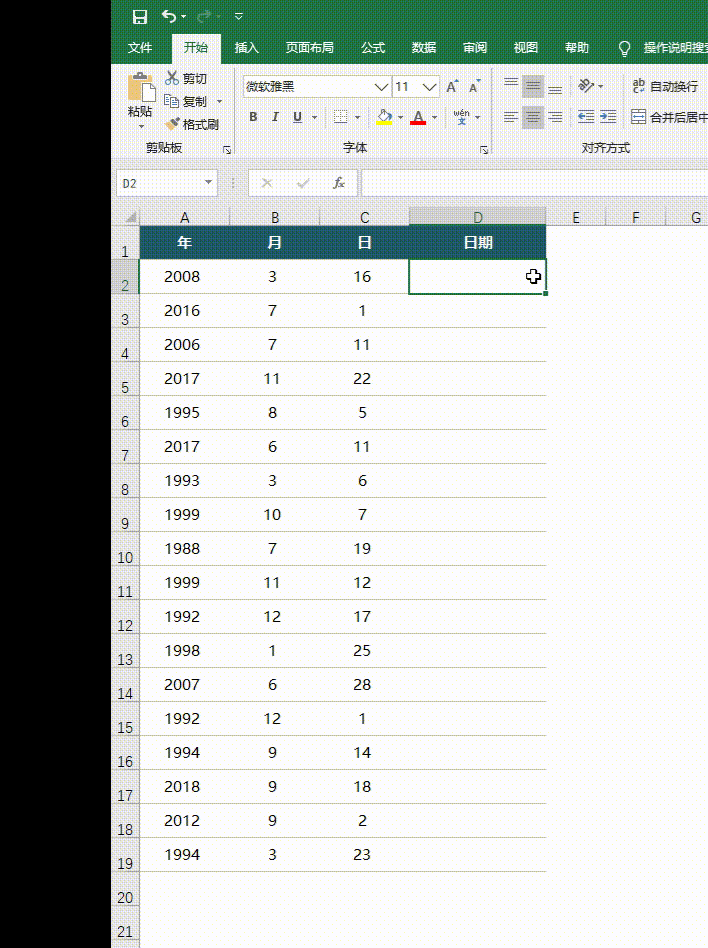The height and width of the screenshot is (948, 708).
Task: Expand the 粘贴 paste options arrow
Action: point(141,126)
